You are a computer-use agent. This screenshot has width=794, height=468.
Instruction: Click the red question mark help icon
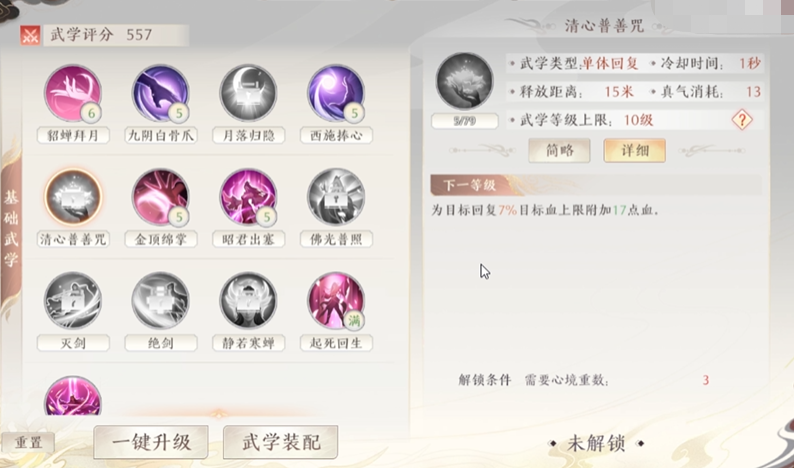pos(742,120)
